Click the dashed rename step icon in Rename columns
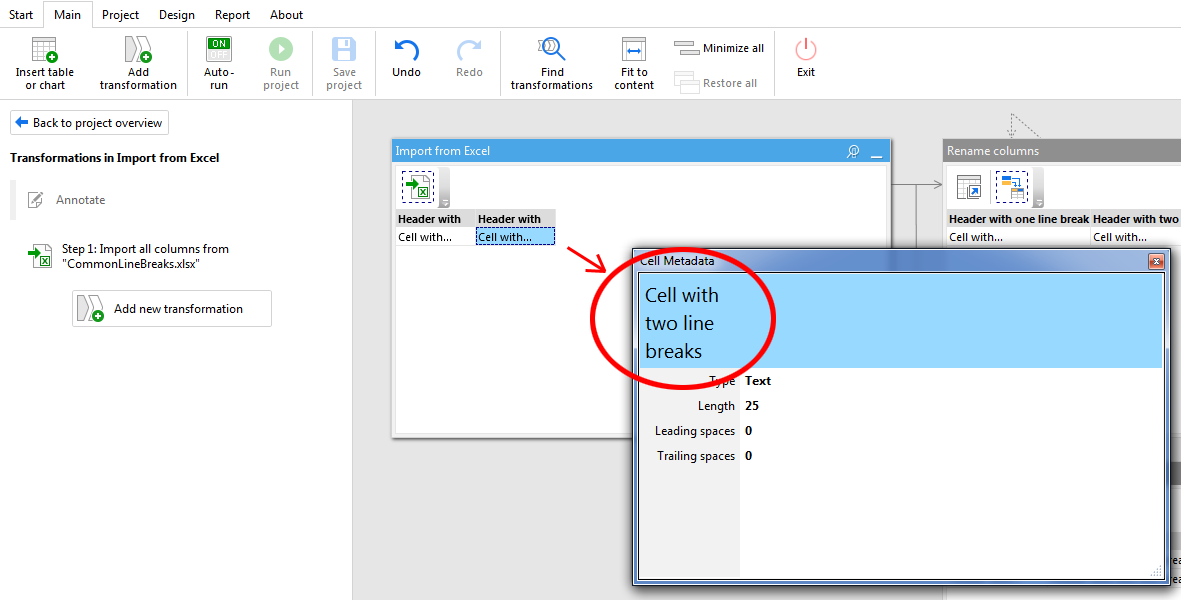Image resolution: width=1181 pixels, height=600 pixels. pos(1012,187)
